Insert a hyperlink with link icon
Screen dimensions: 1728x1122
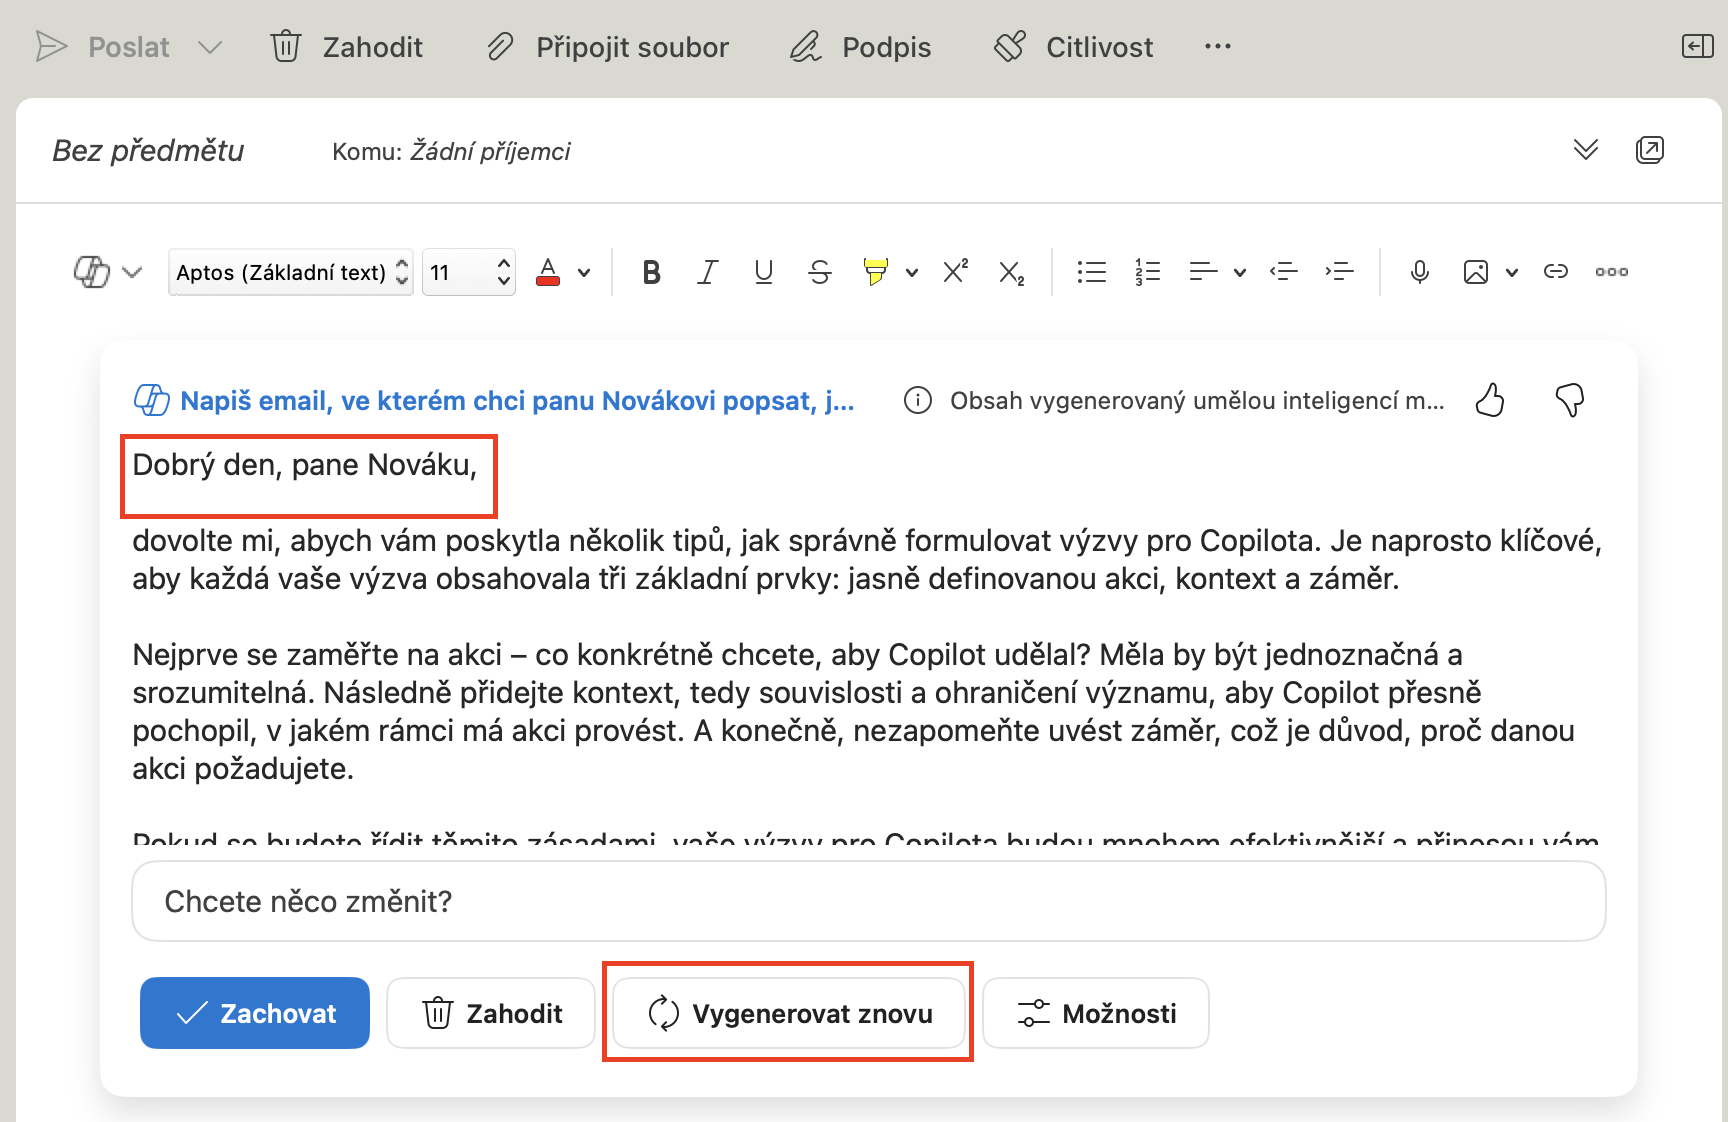pyautogui.click(x=1556, y=272)
